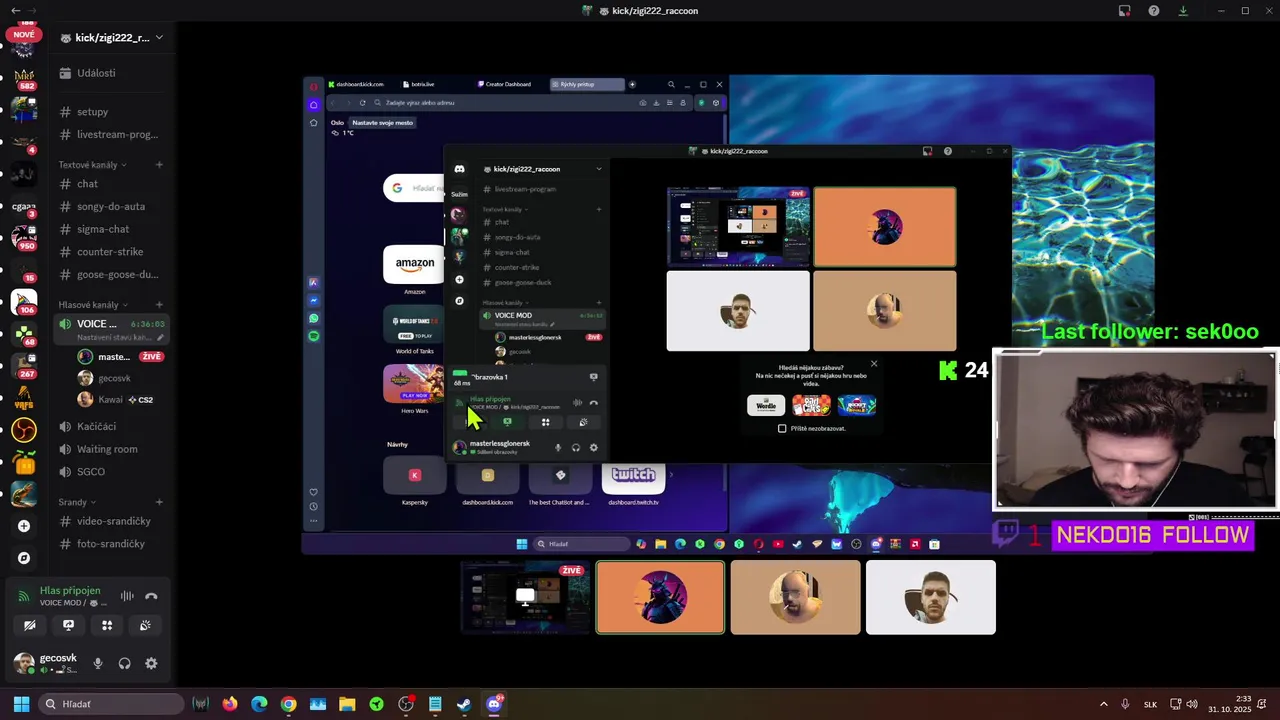This screenshot has width=1280, height=720.
Task: Open the goose-goose-du... channel
Action: click(110, 274)
